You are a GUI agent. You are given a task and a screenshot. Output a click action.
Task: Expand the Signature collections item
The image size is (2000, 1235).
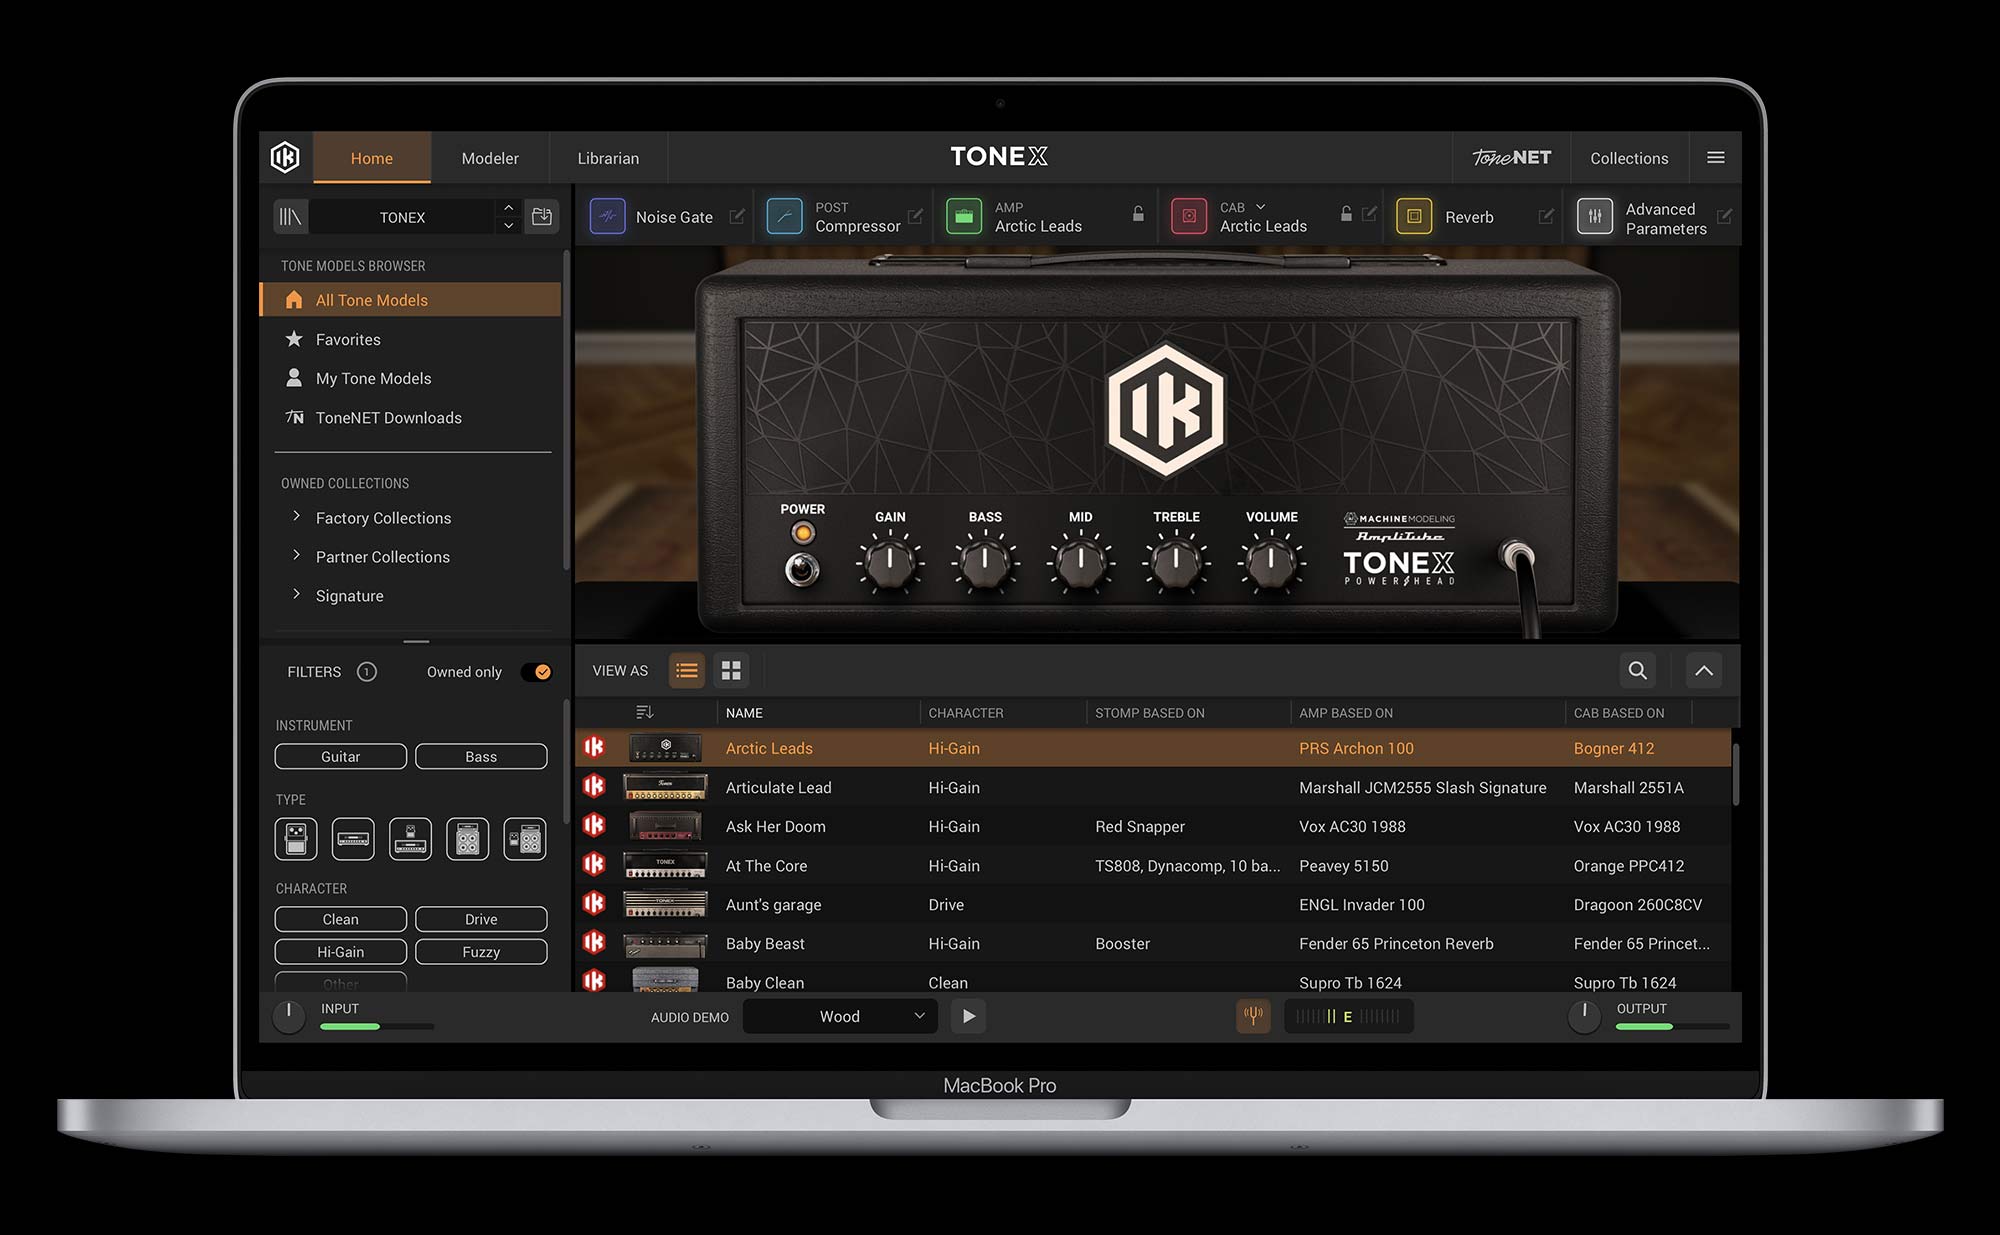coord(297,595)
